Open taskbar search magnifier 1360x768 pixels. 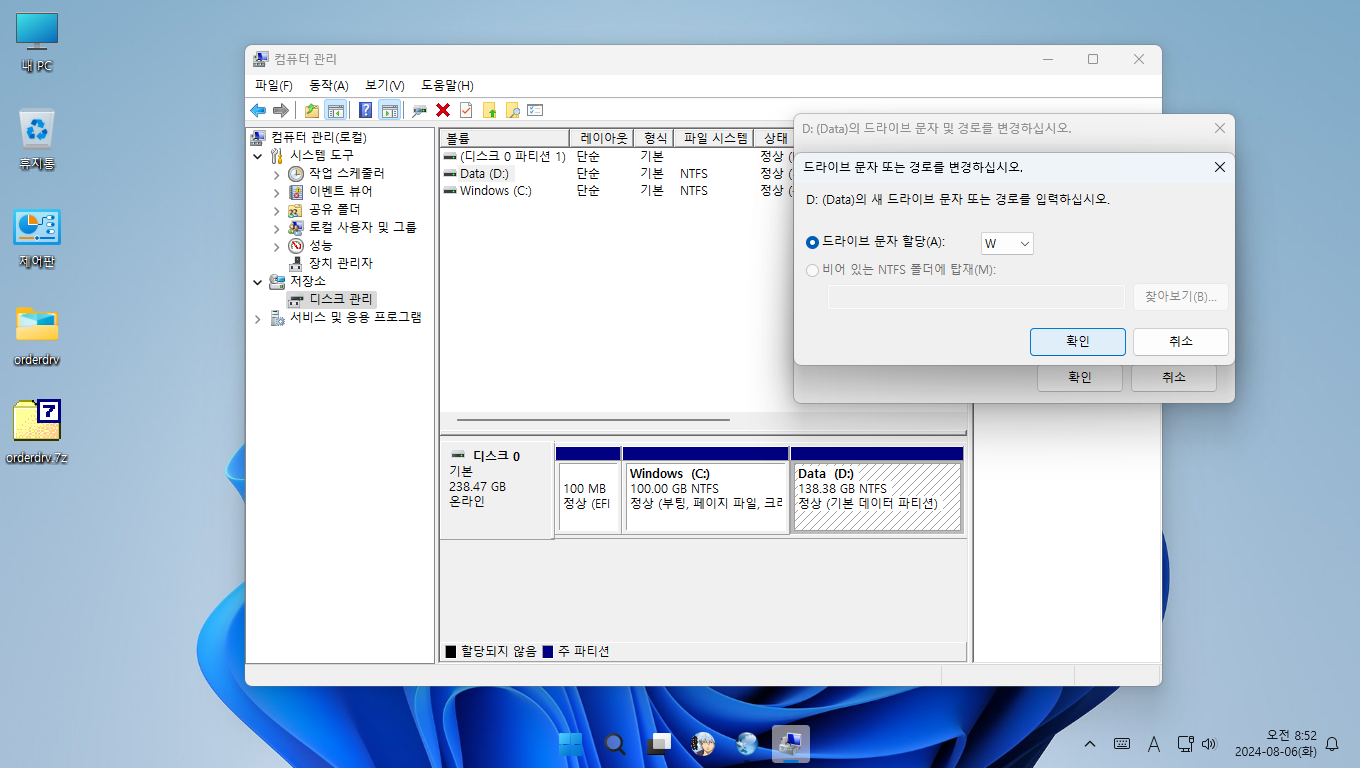pos(615,743)
